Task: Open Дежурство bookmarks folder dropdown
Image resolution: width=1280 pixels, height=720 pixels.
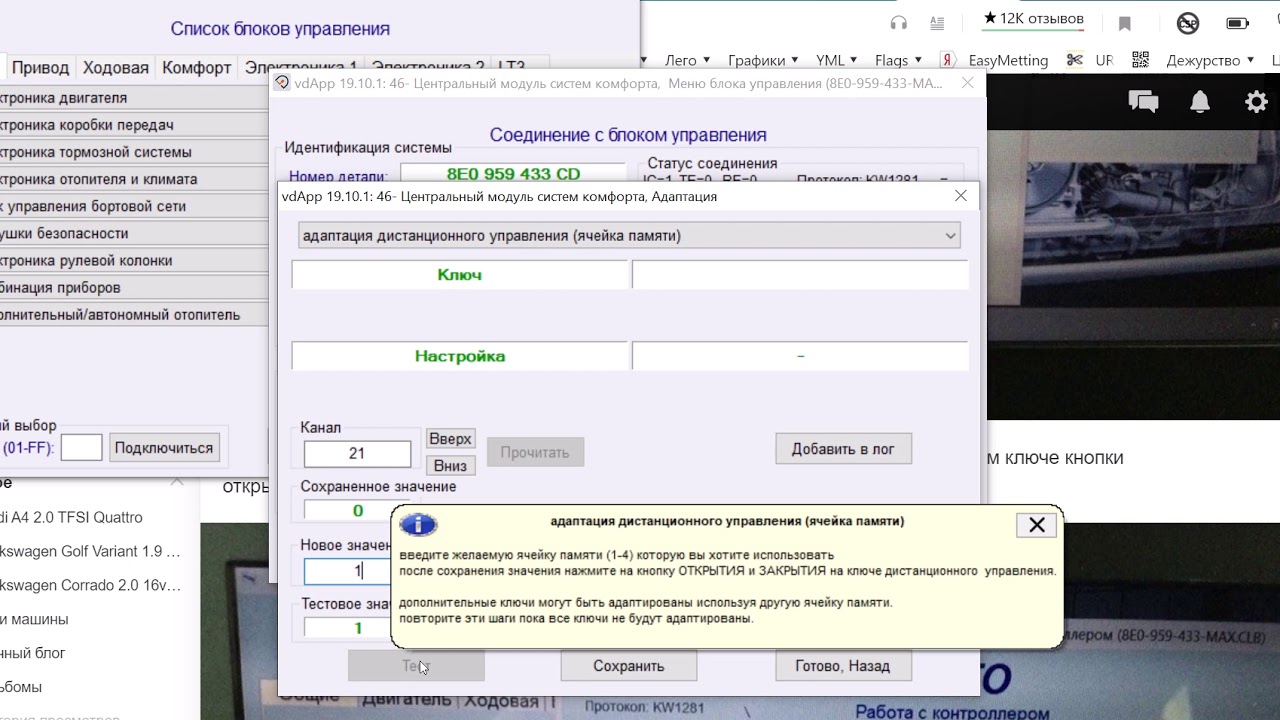Action: coord(1211,60)
